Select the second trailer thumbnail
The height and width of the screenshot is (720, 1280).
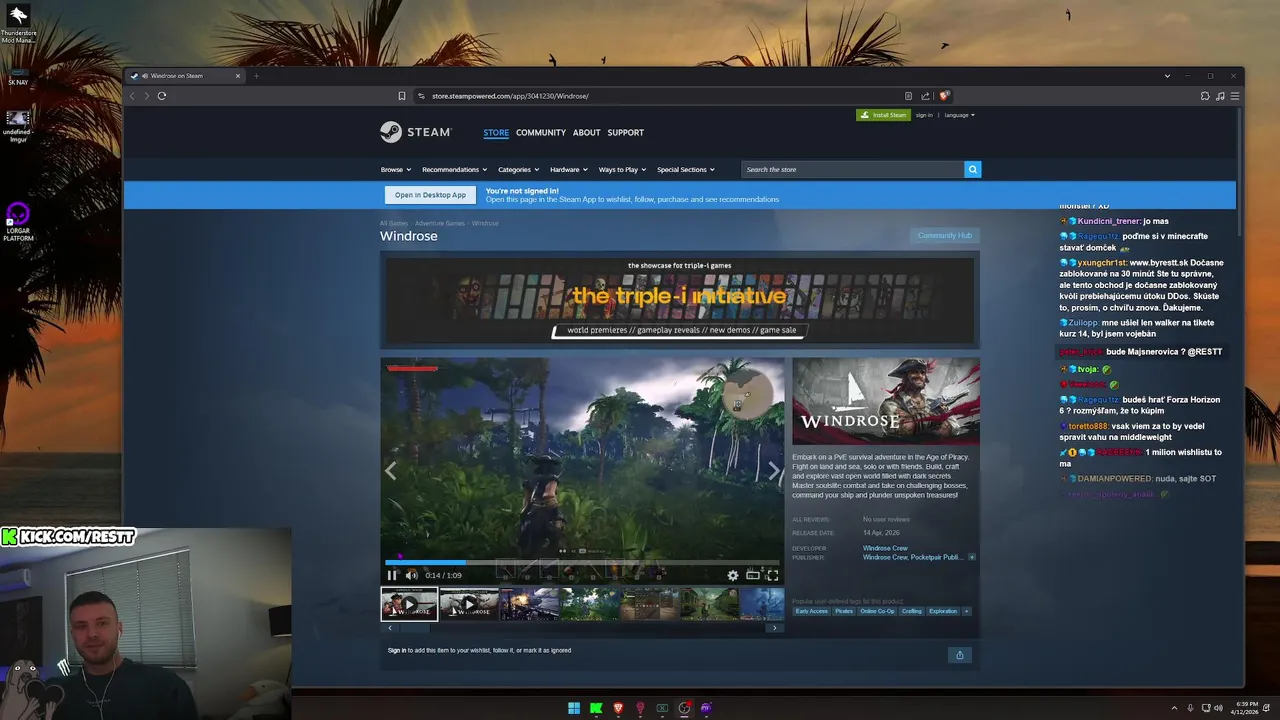pyautogui.click(x=469, y=604)
